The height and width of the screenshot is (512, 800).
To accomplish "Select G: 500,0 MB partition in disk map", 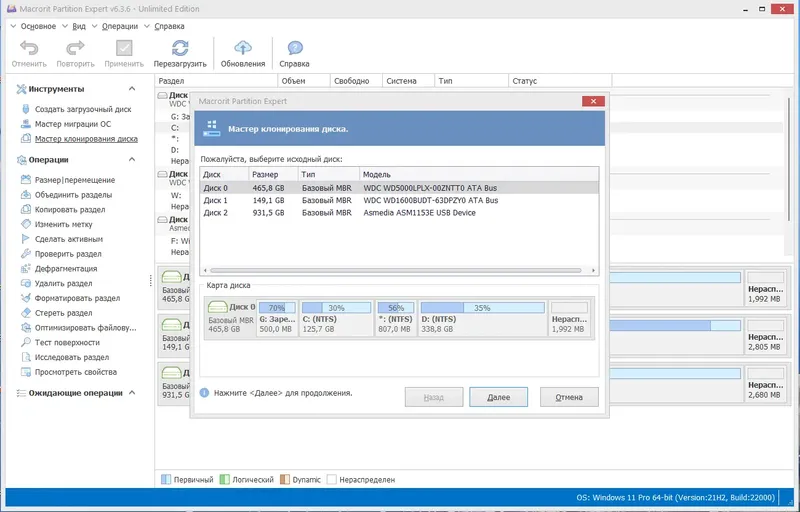I will pos(277,318).
